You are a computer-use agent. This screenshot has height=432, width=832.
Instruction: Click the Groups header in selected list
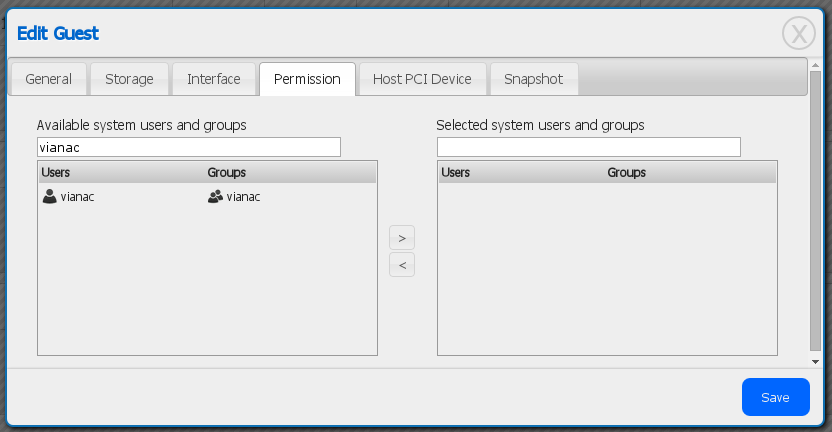click(x=627, y=173)
